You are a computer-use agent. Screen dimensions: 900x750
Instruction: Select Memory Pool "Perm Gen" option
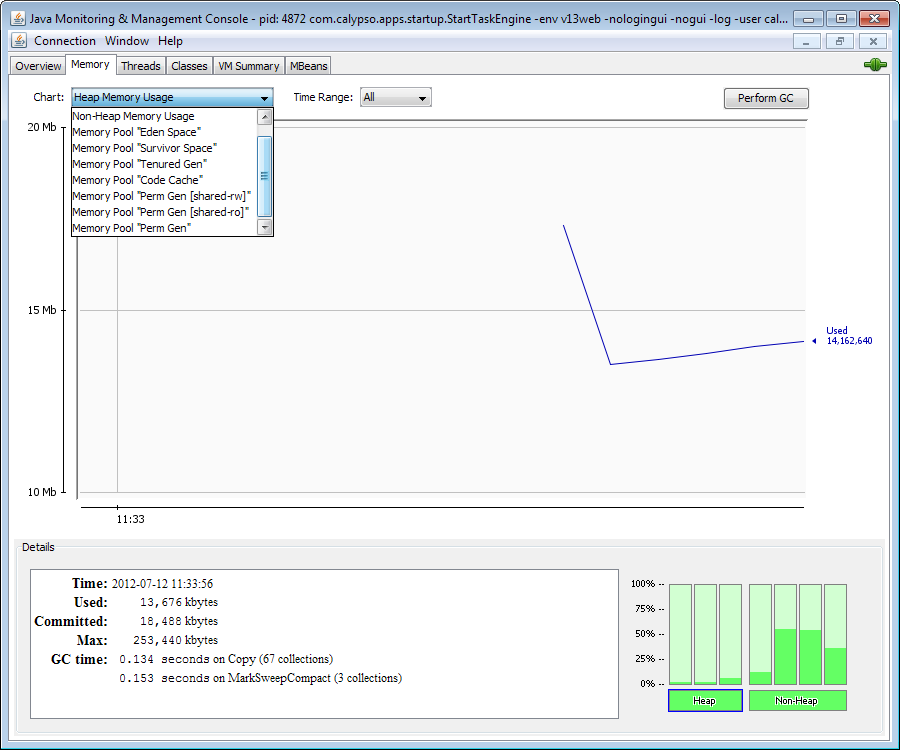165,228
